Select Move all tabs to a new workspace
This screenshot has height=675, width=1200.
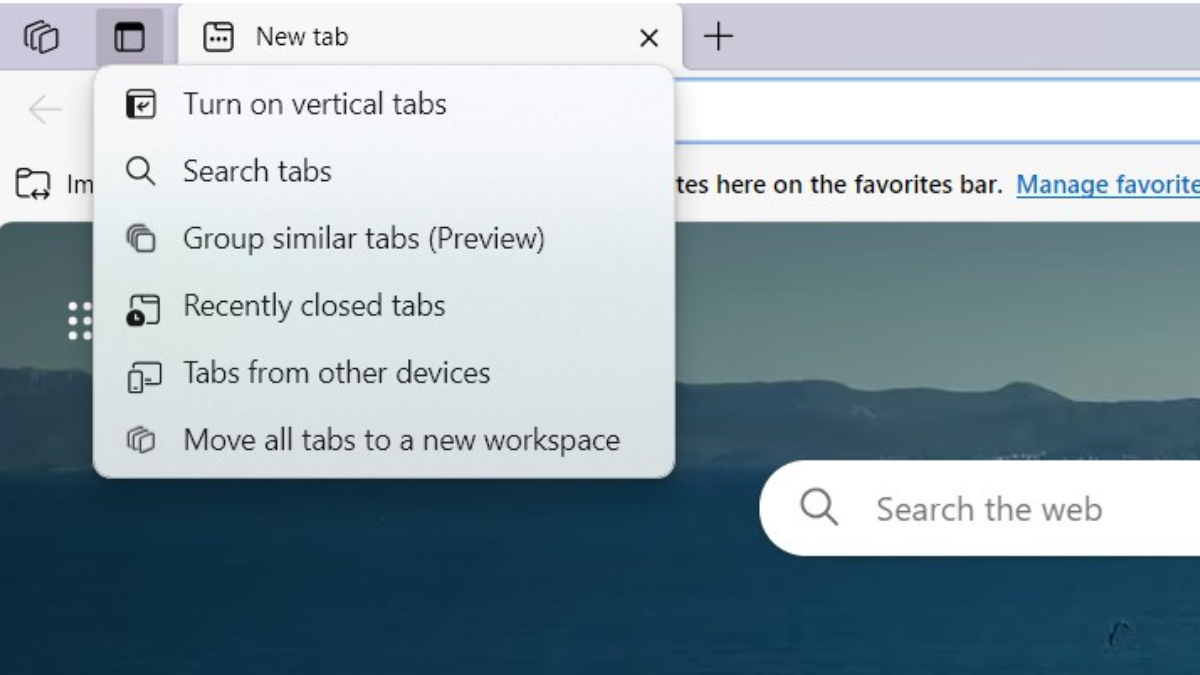401,439
